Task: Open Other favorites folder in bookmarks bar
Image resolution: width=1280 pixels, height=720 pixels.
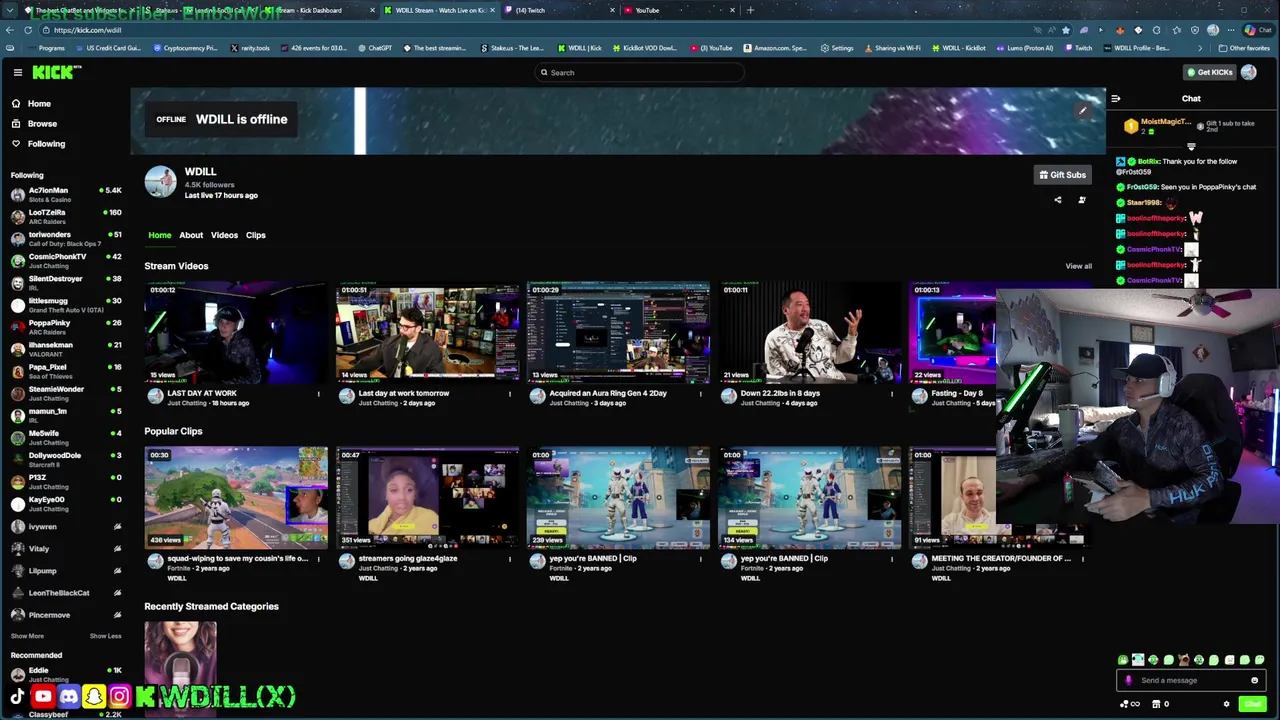Action: pyautogui.click(x=1244, y=48)
